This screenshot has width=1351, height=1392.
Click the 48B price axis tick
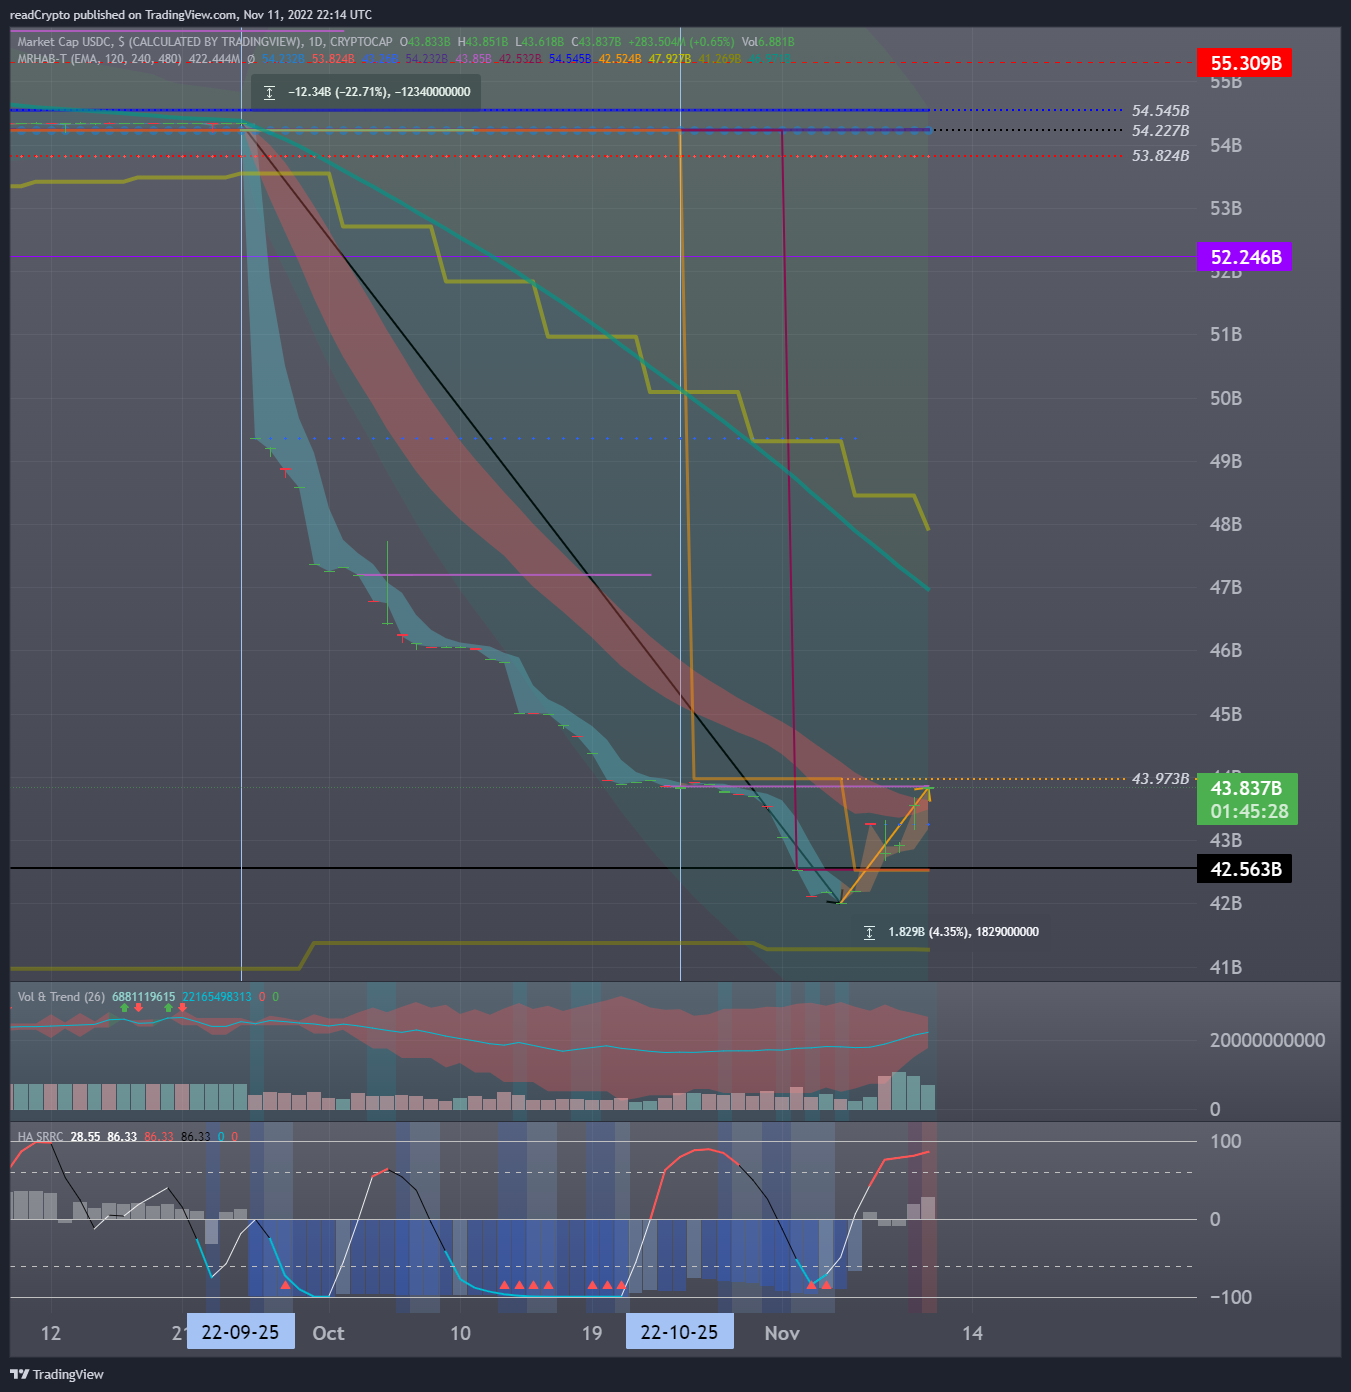(1226, 524)
